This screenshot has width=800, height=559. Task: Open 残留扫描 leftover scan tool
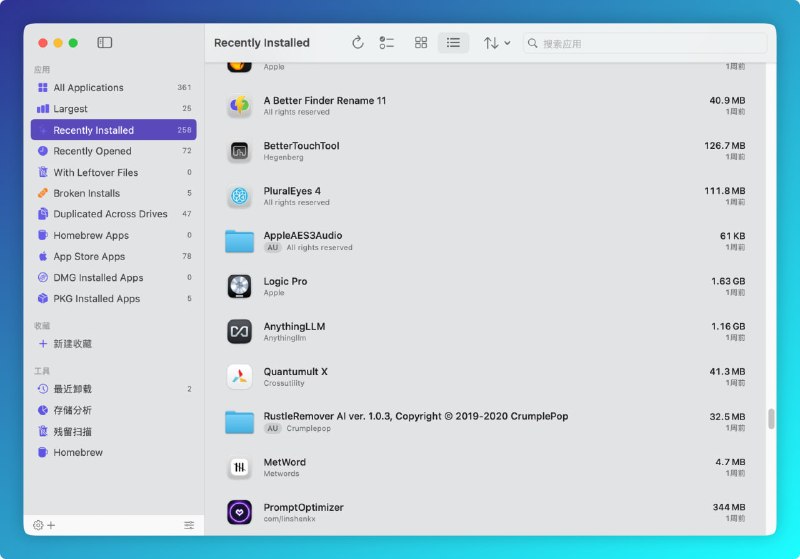pyautogui.click(x=113, y=431)
